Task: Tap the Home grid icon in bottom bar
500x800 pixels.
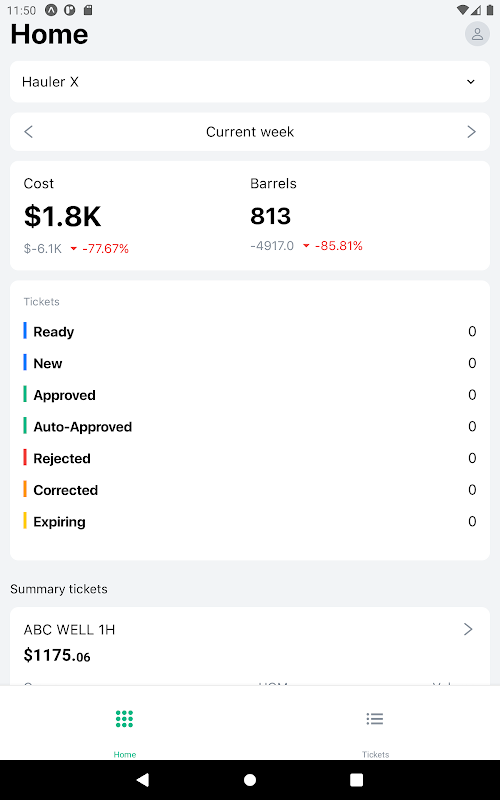Action: click(124, 718)
